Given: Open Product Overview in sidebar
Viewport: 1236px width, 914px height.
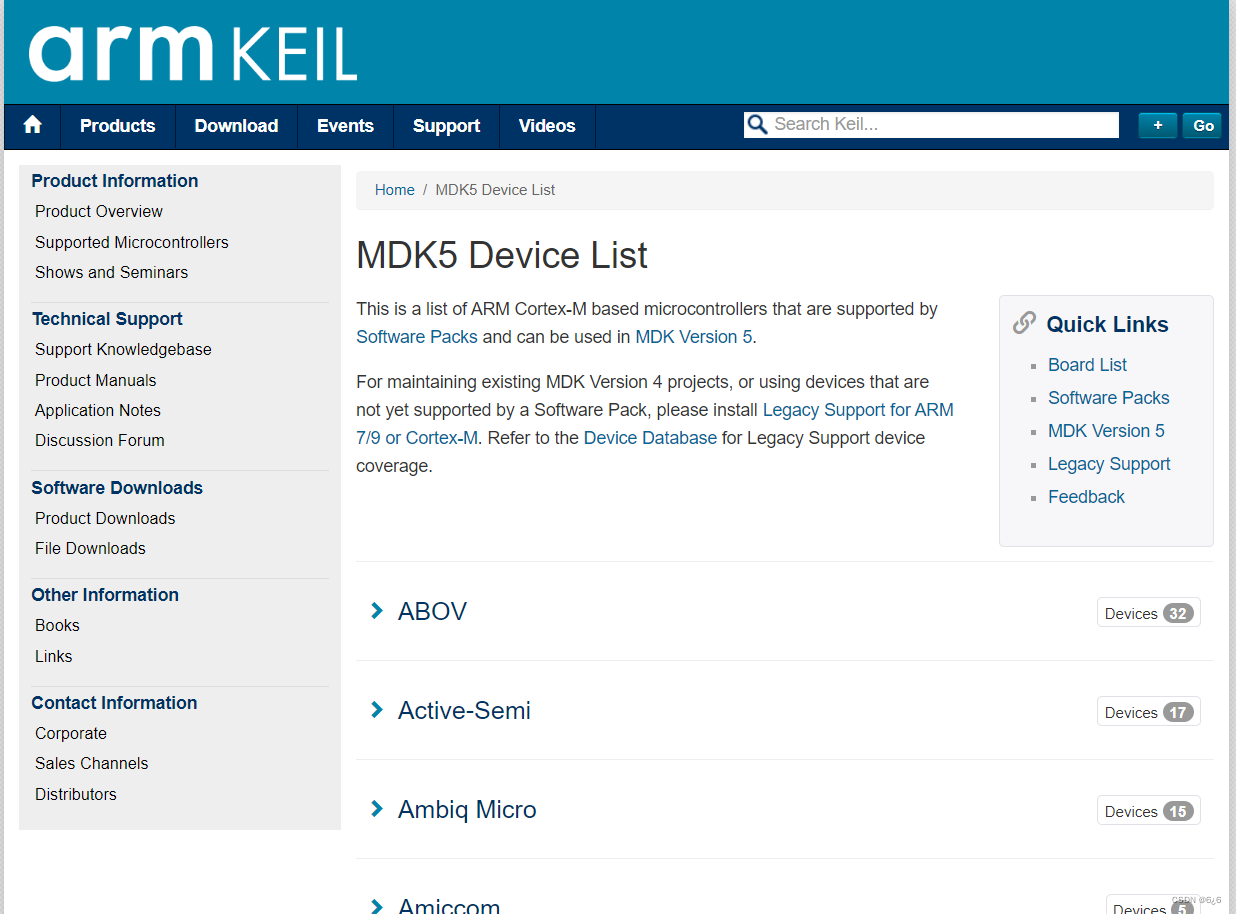Looking at the screenshot, I should [99, 211].
